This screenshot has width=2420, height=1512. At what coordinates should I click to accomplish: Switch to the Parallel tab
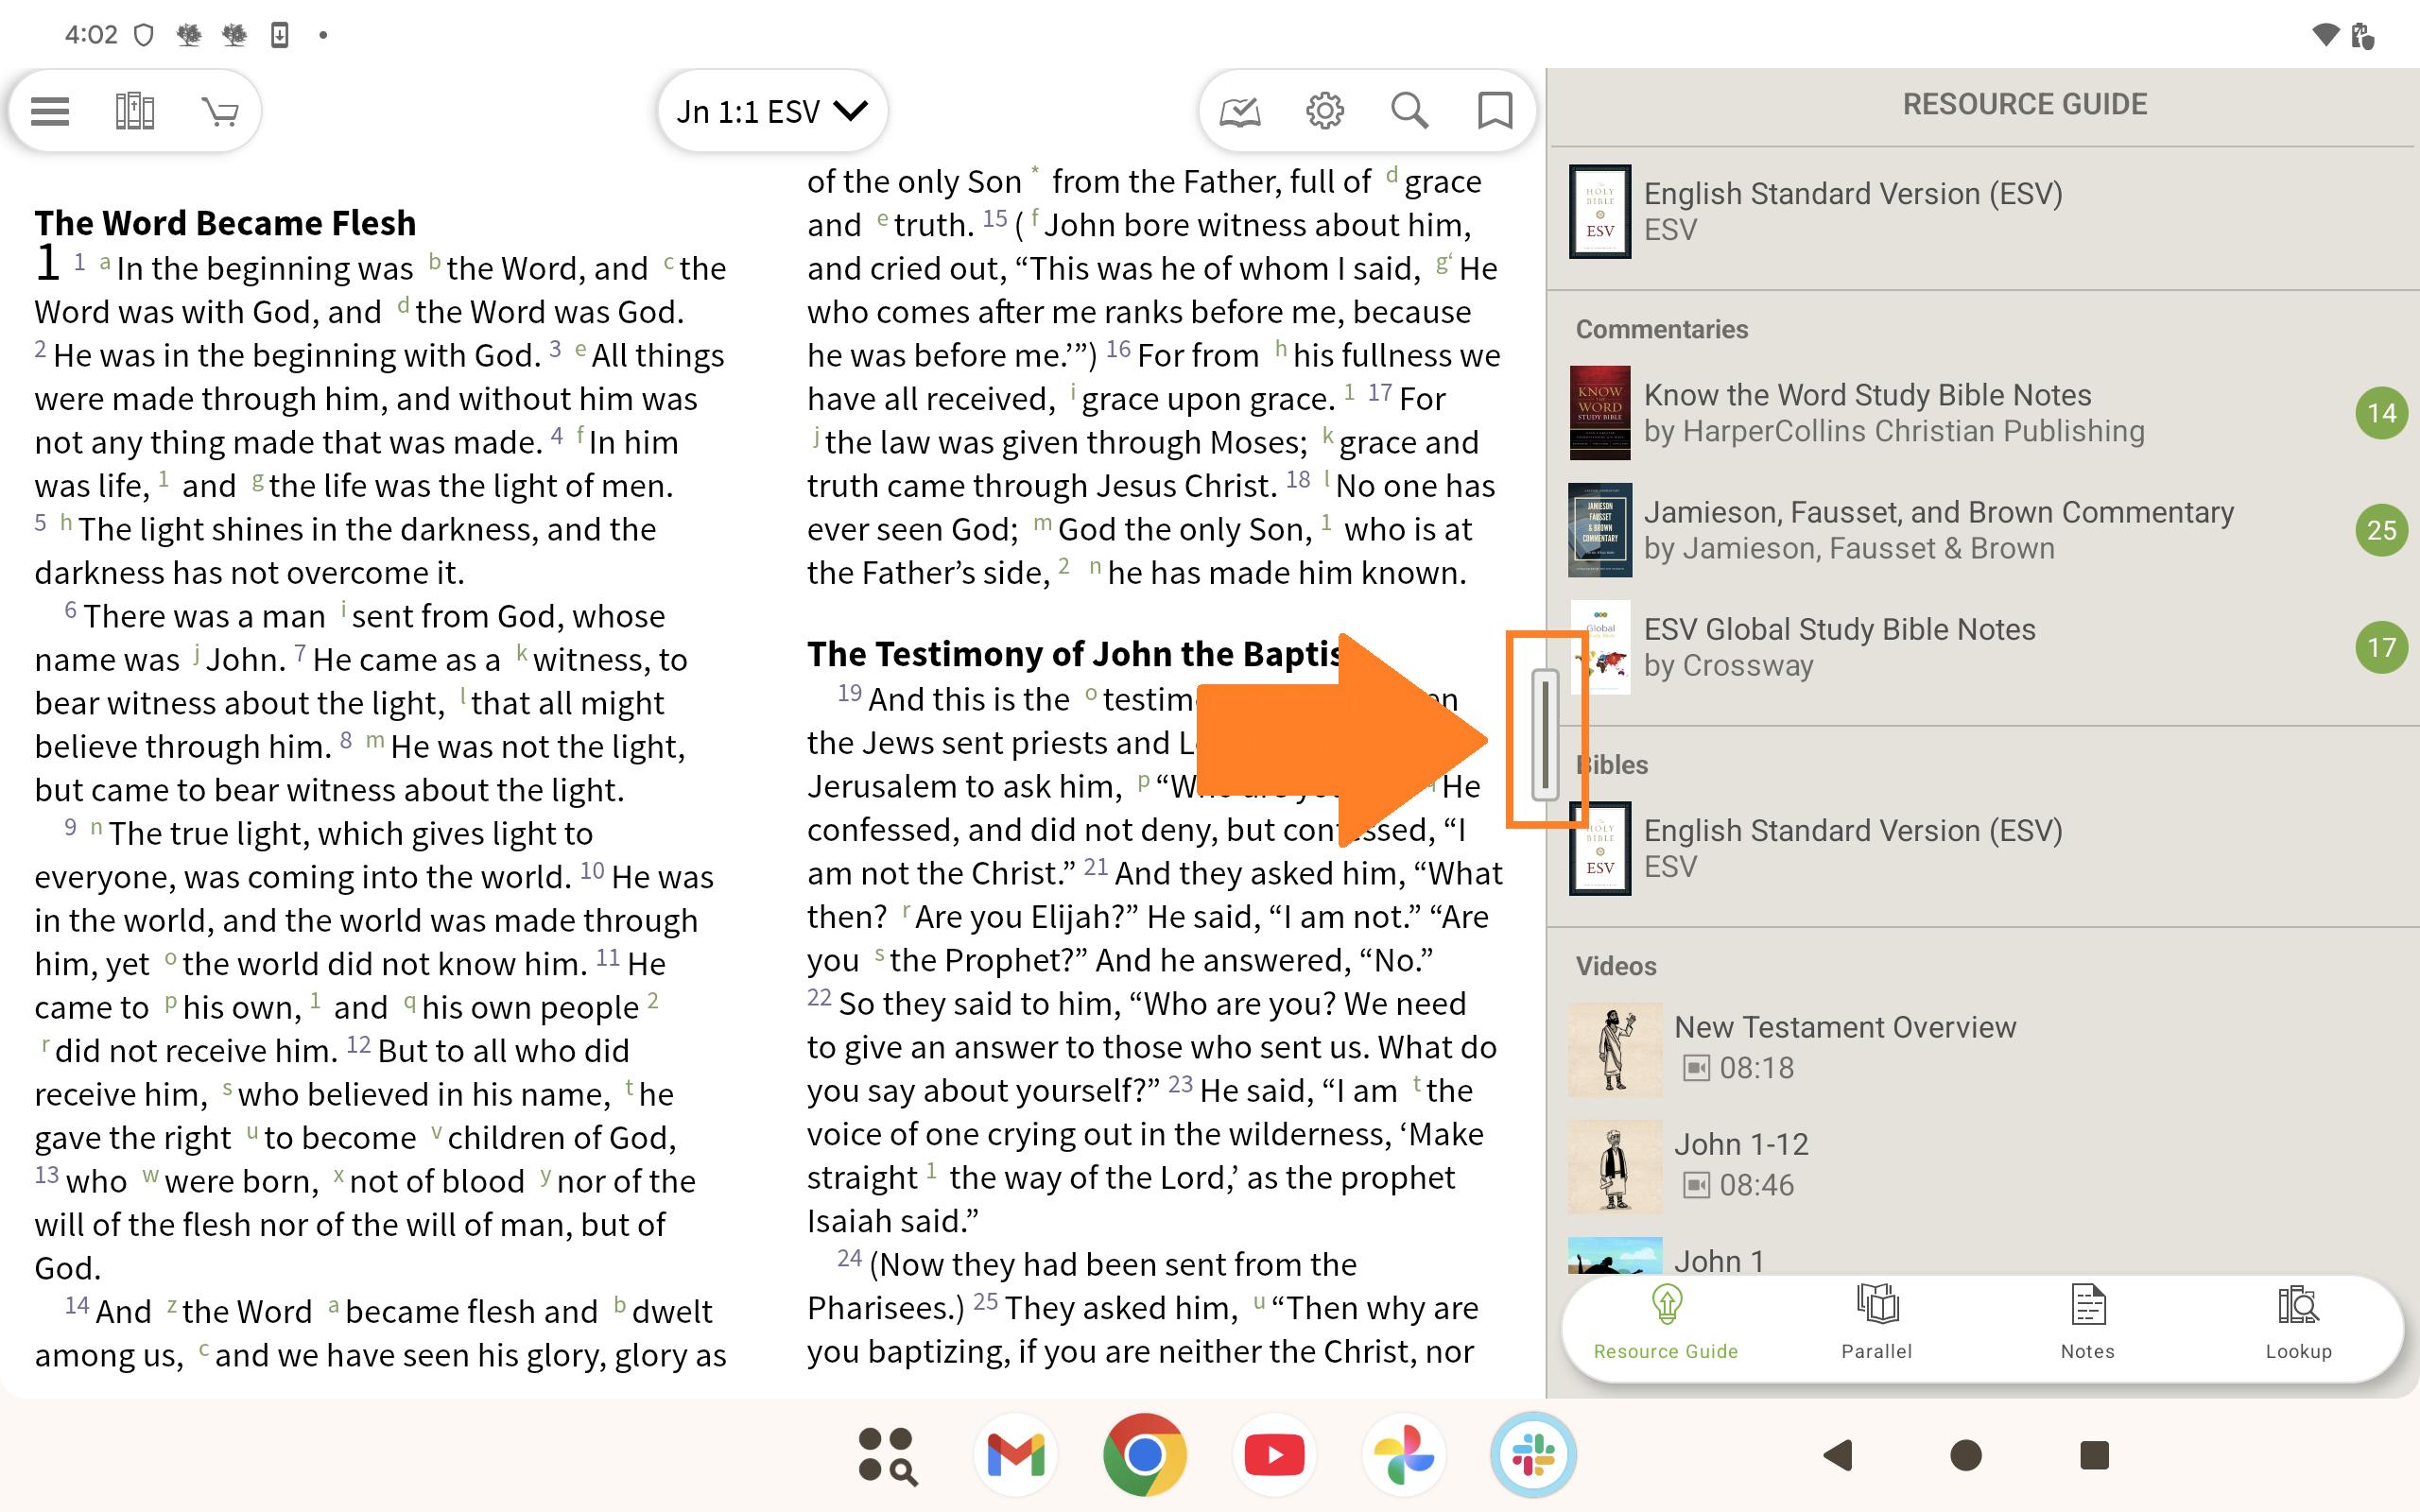click(1876, 1322)
